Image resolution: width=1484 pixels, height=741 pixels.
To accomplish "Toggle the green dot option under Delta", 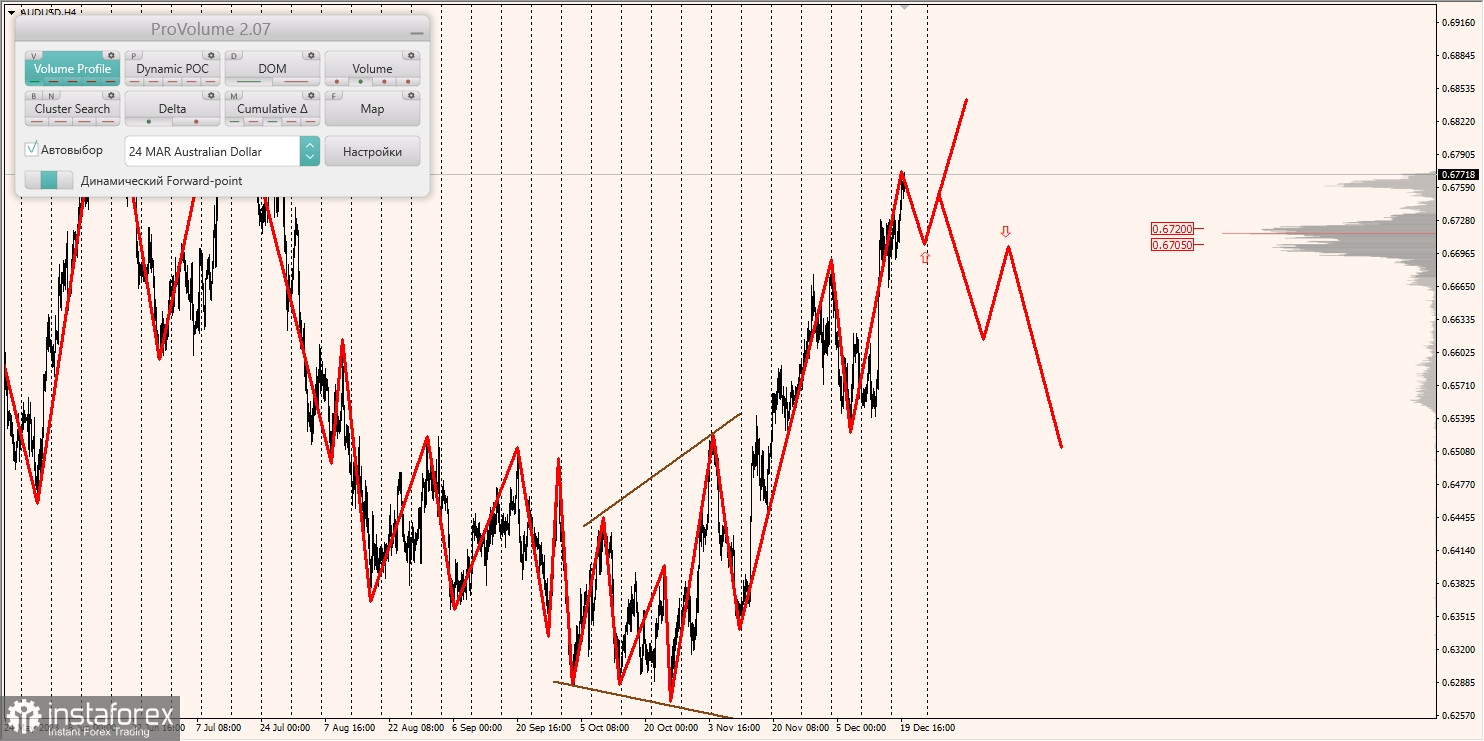I will pos(149,122).
